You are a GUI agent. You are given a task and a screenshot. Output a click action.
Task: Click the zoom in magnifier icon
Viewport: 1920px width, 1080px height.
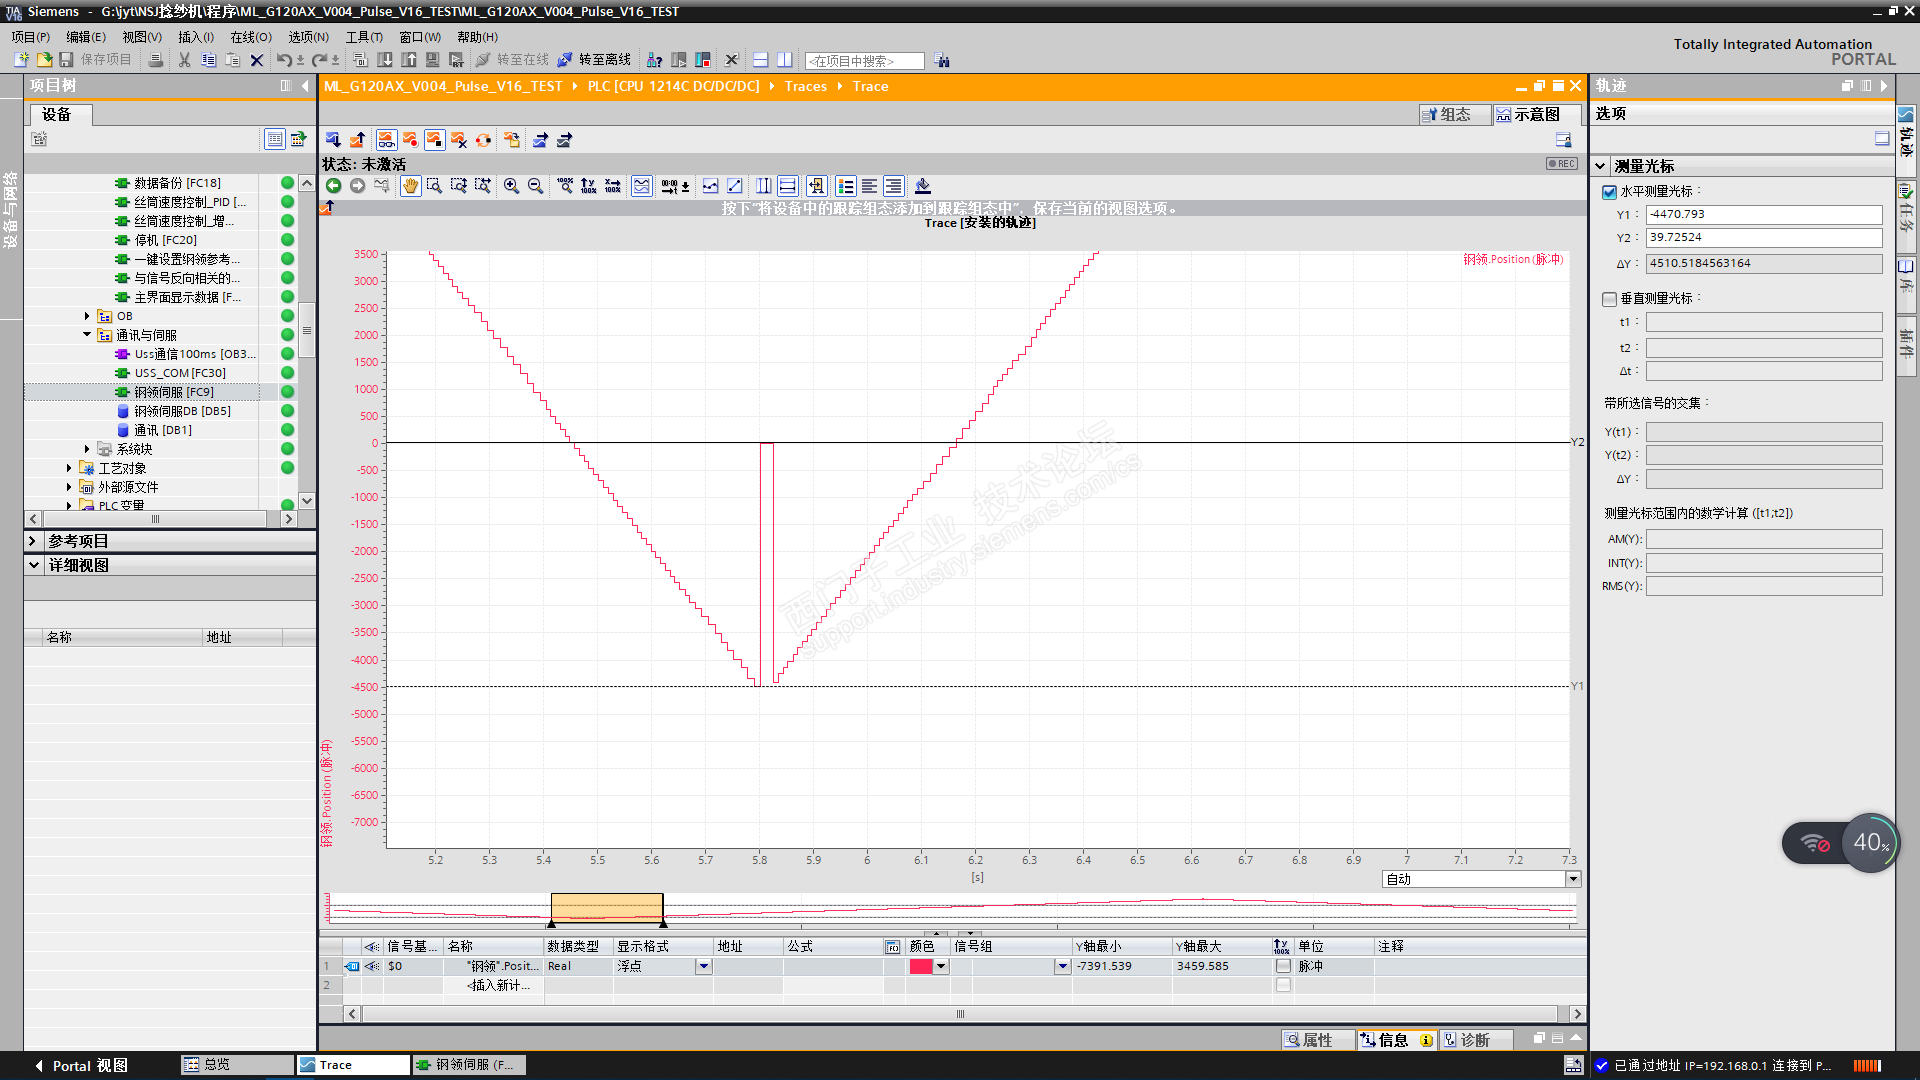click(511, 186)
